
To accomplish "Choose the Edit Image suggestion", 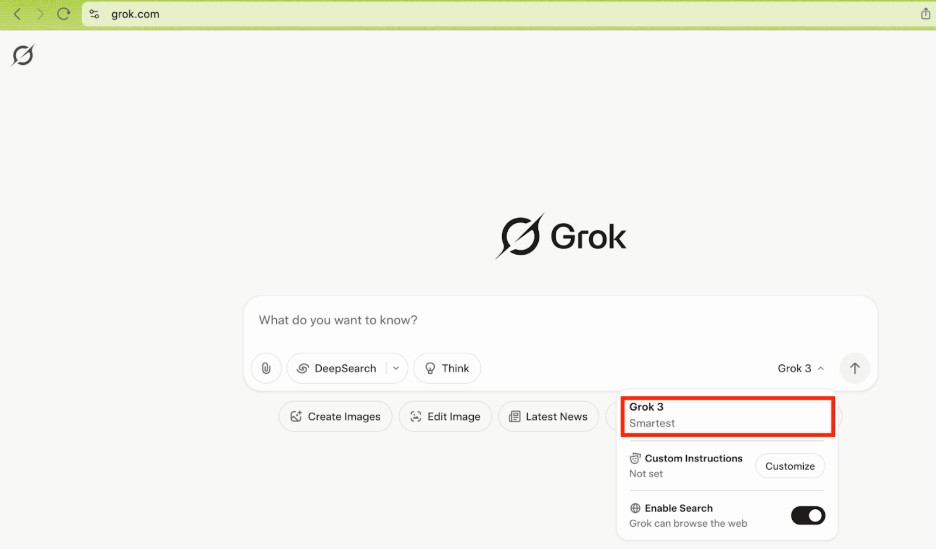I will tap(445, 416).
